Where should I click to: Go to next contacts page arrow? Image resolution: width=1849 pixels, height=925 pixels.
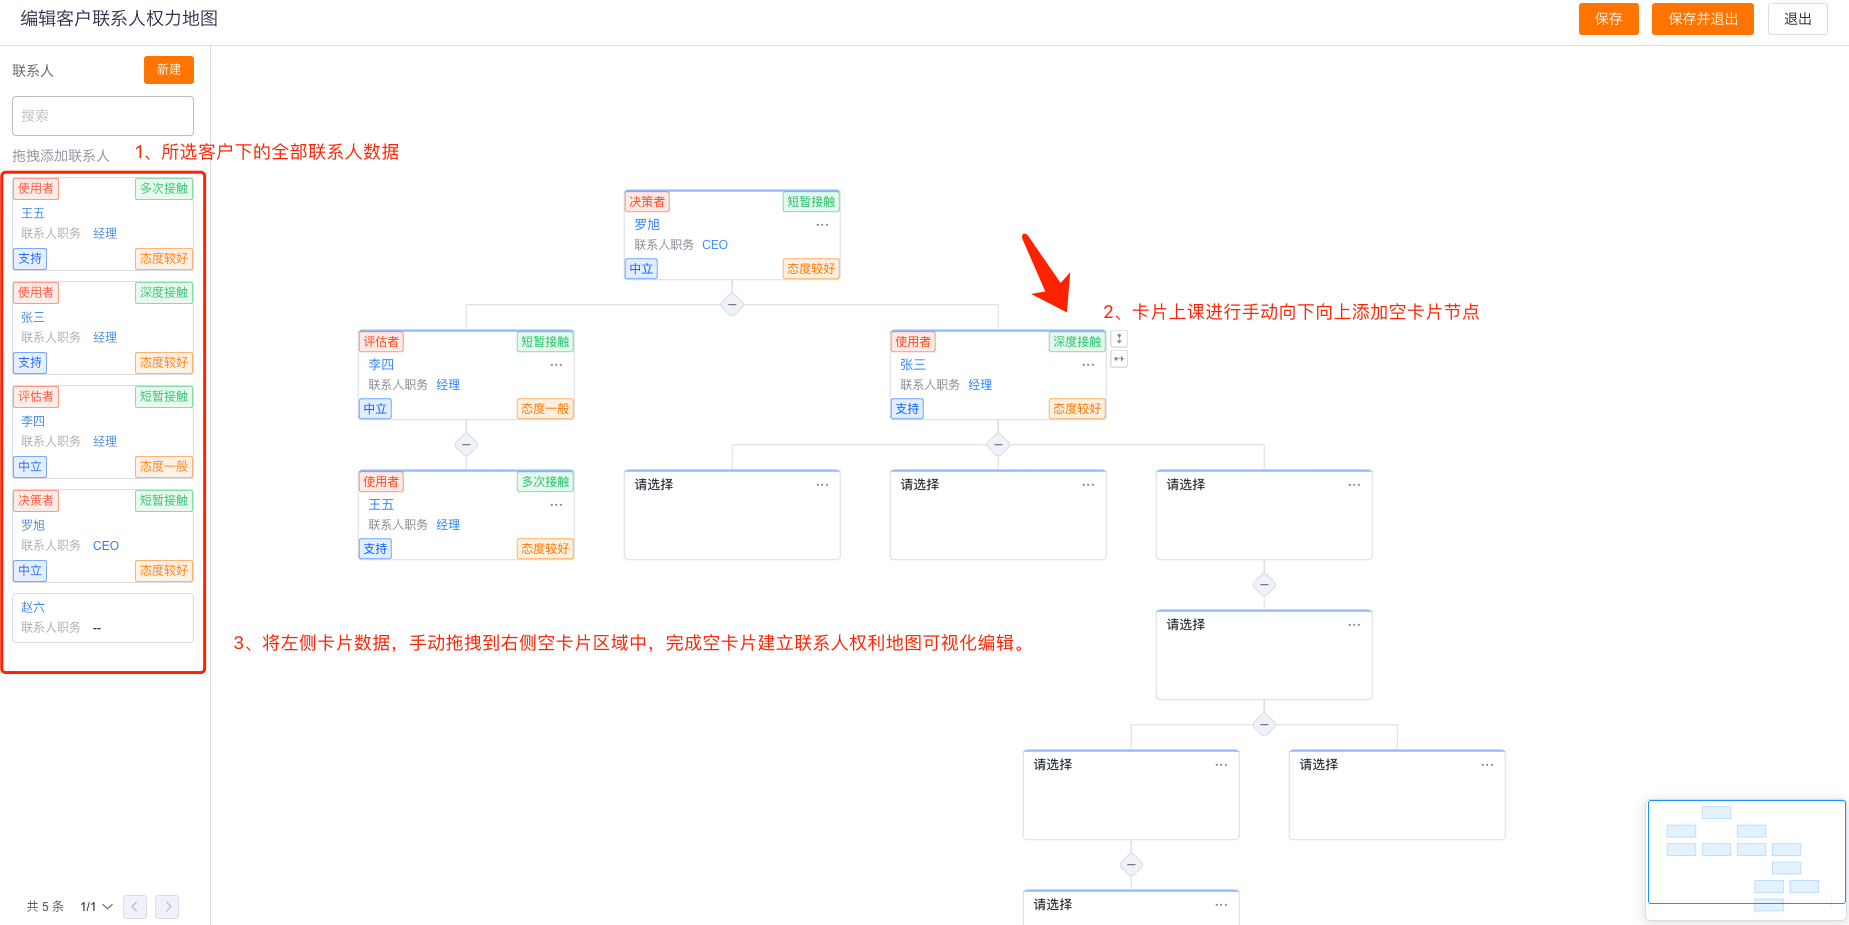coord(167,907)
